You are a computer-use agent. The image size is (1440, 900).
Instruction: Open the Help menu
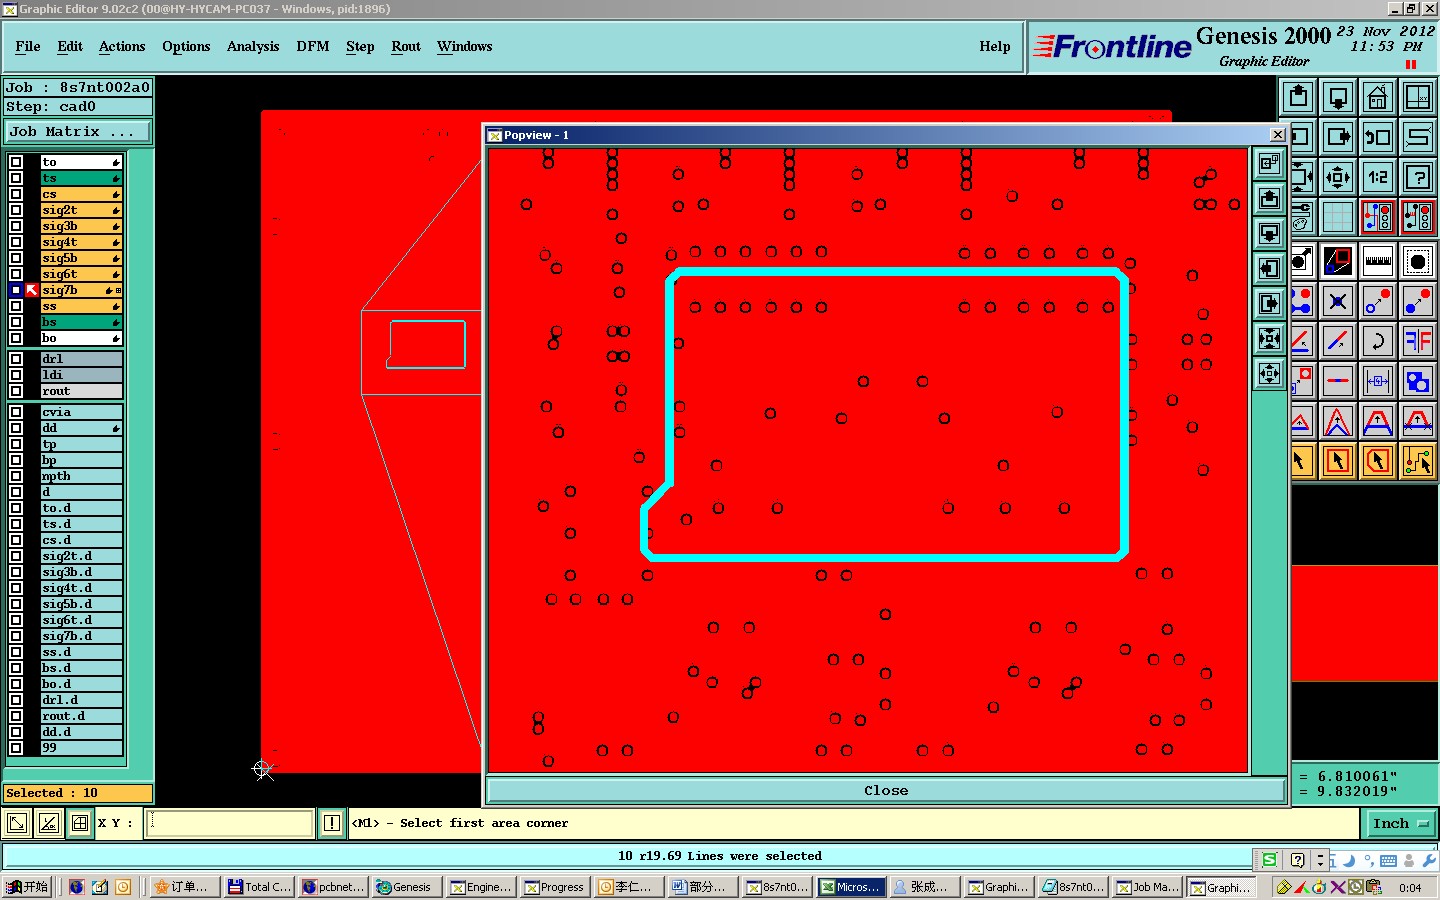point(995,46)
